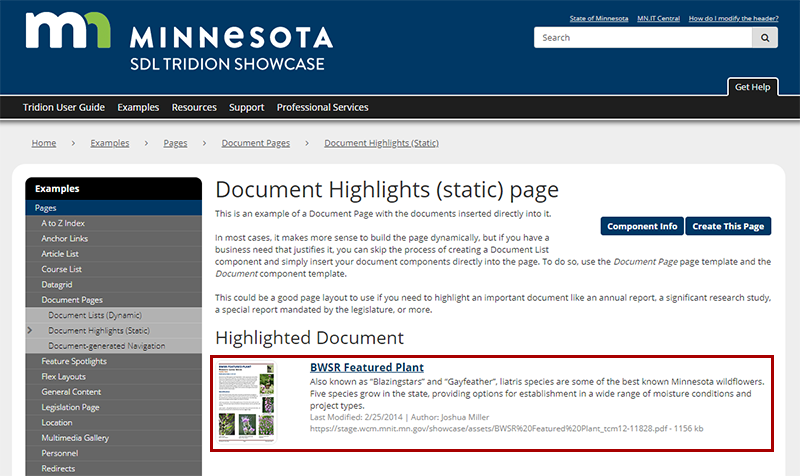This screenshot has height=476, width=800.
Task: Select Document Lists (Dynamic) in the sidebar
Action: [x=95, y=315]
